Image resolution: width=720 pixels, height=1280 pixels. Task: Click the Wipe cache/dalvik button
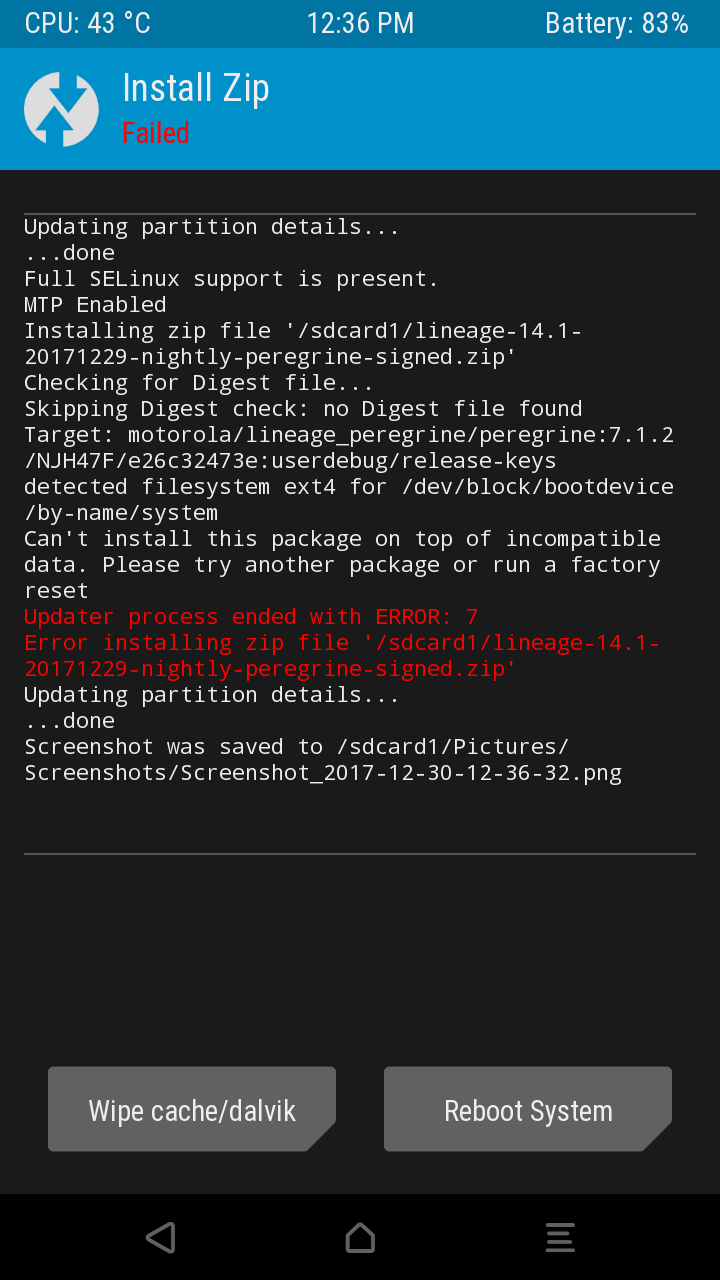click(192, 1109)
